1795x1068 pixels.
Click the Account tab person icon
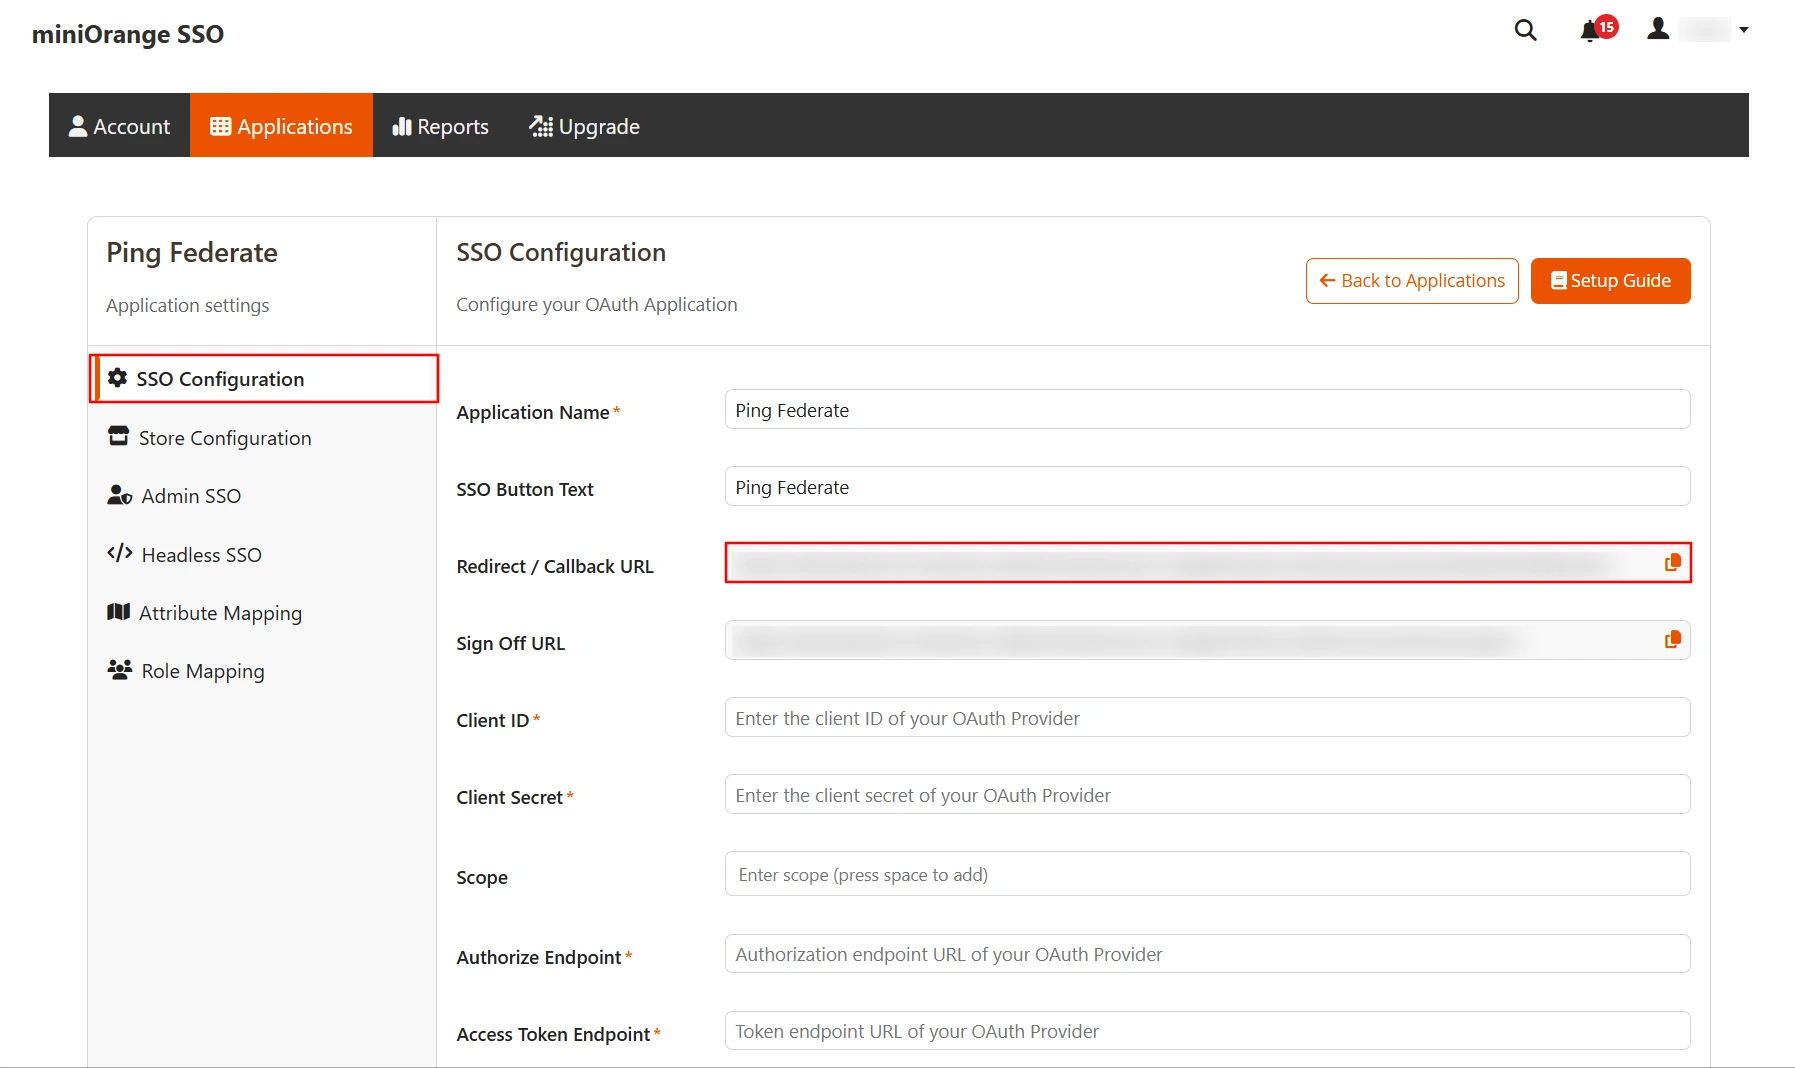coord(78,126)
